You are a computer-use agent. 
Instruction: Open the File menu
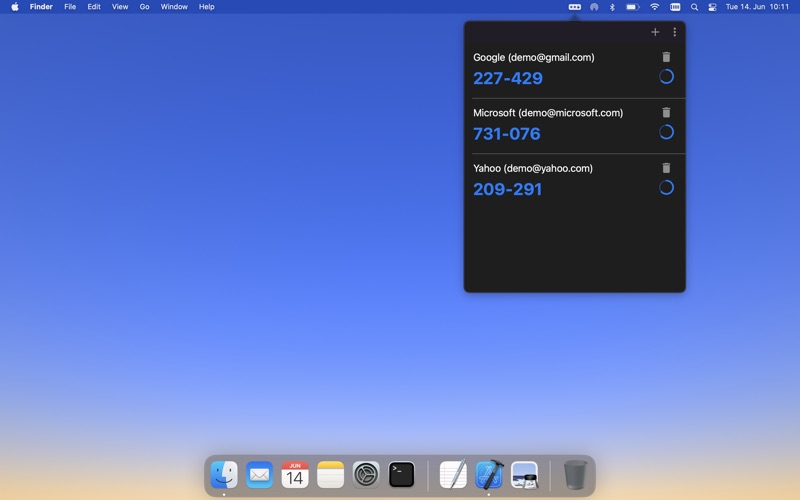tap(70, 7)
